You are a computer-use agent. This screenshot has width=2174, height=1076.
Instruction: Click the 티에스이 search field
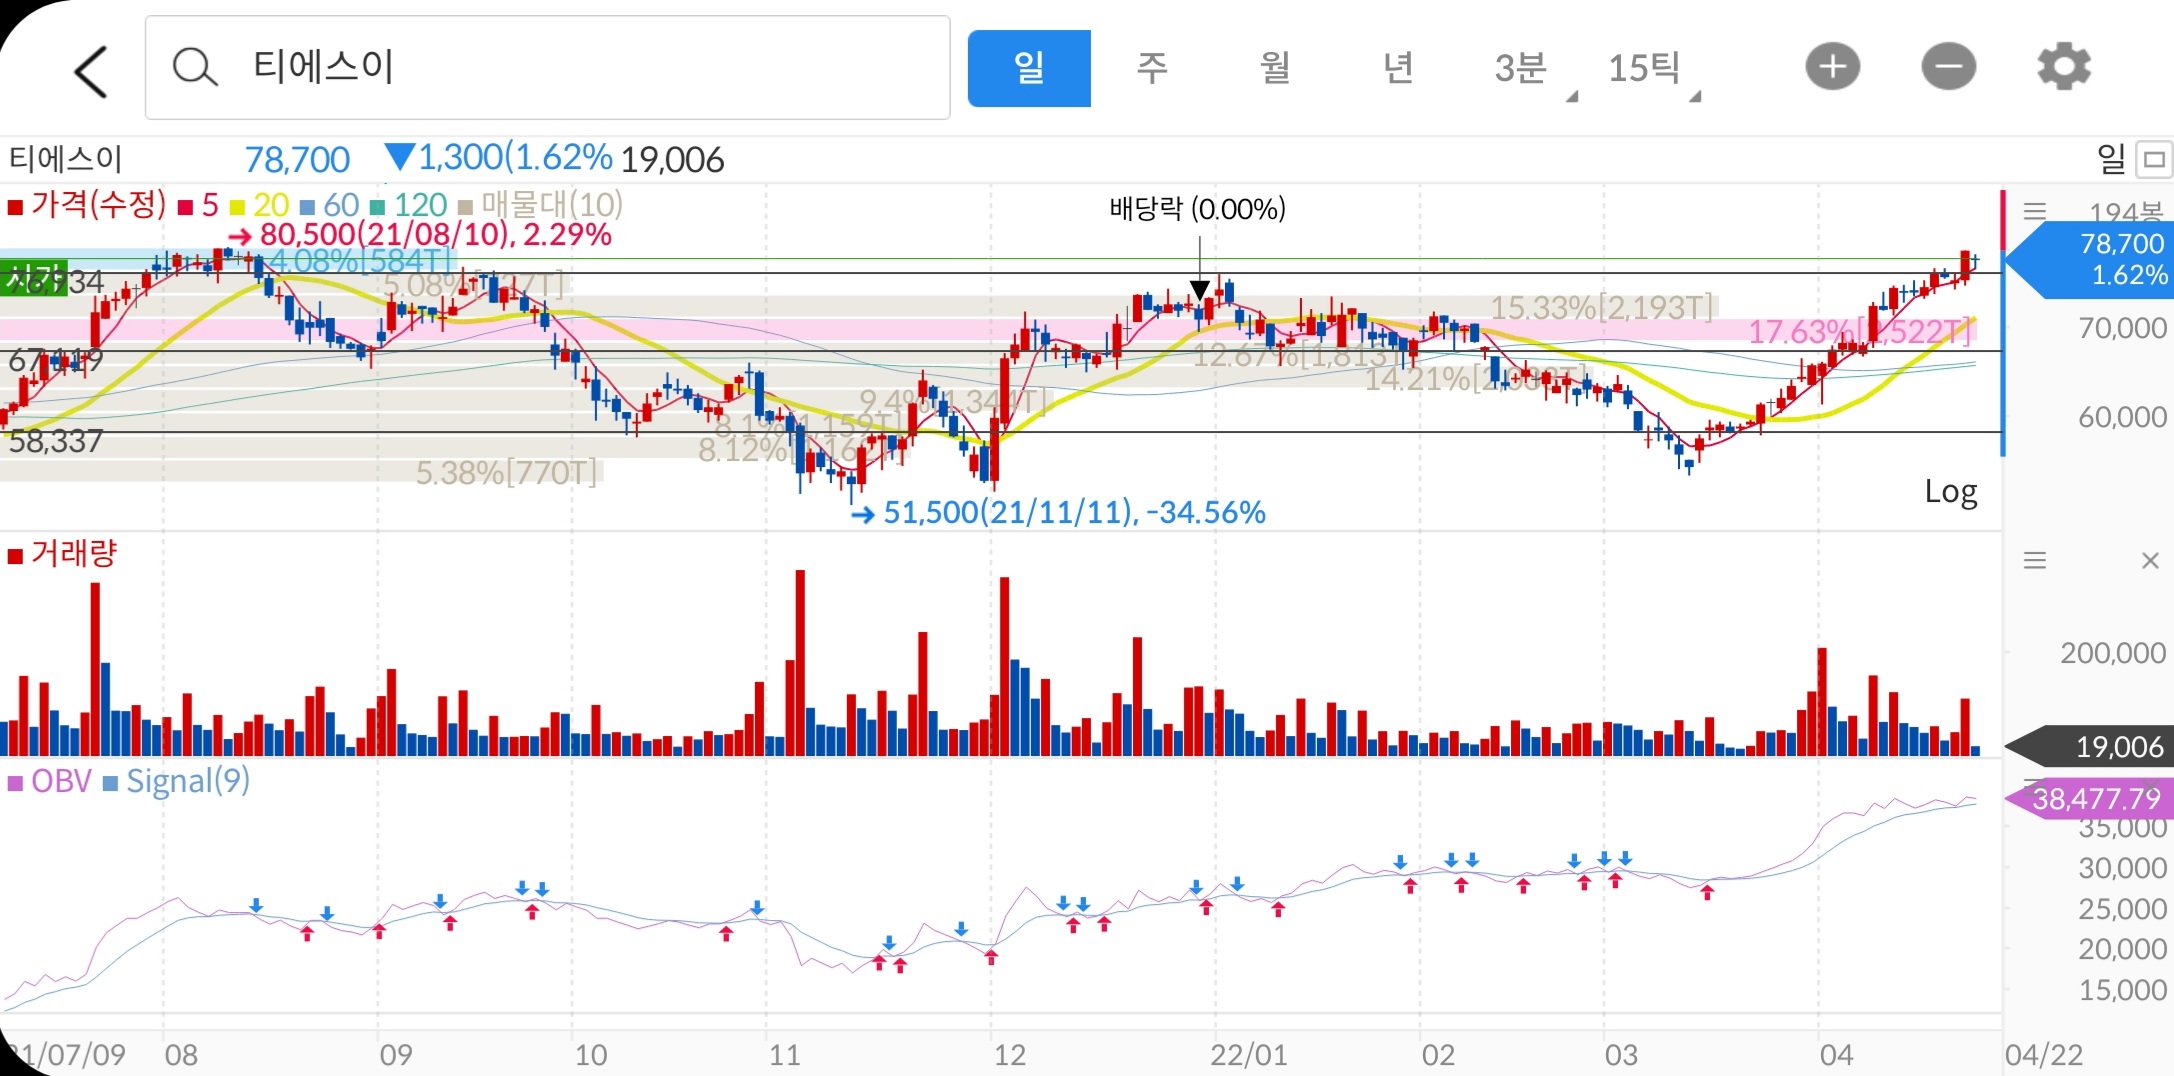coord(547,68)
